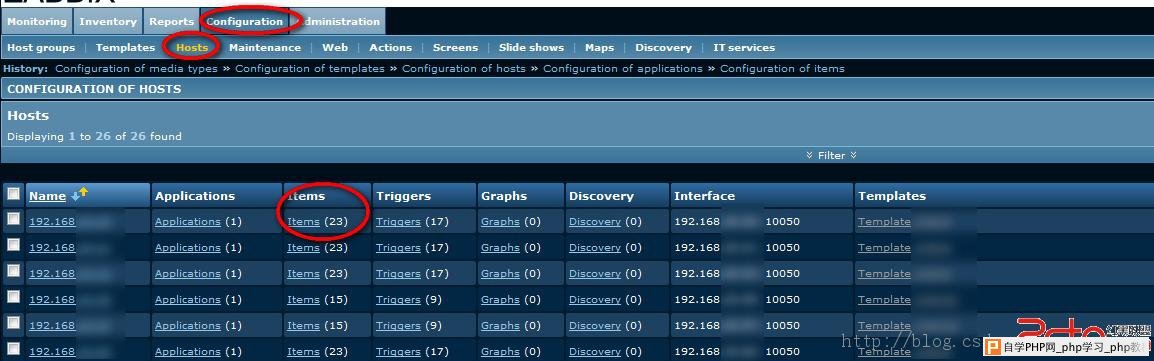Switch to the Reports tab

click(x=171, y=21)
